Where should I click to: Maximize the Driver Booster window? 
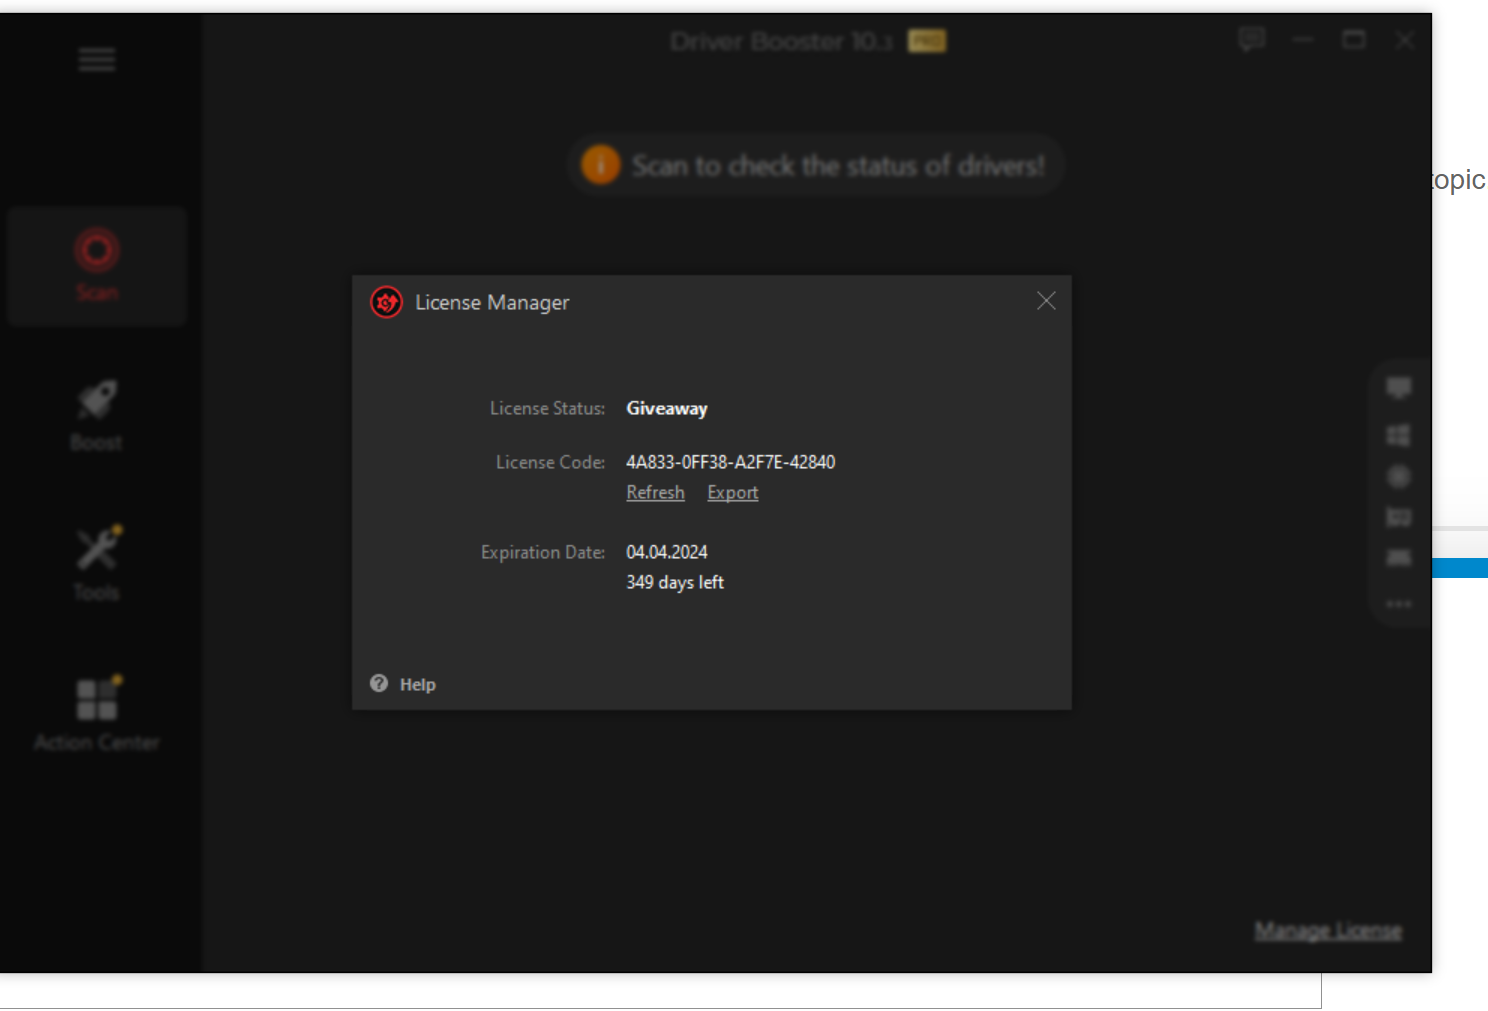pos(1354,40)
